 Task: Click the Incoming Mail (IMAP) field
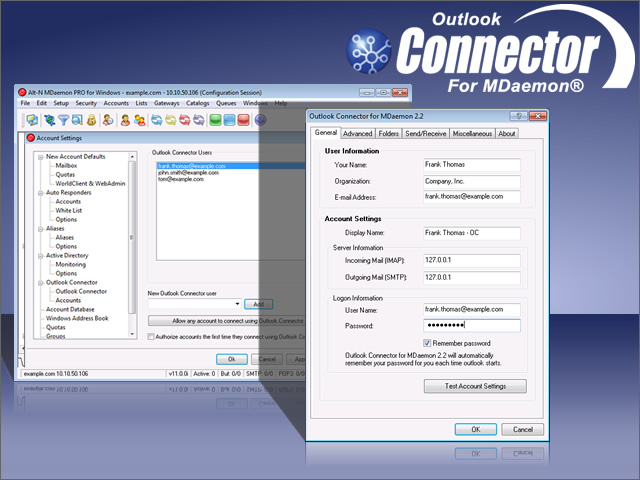[x=471, y=260]
